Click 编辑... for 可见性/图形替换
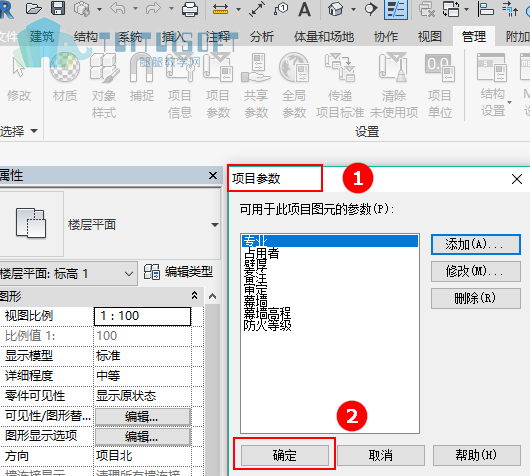The image size is (530, 476). (143, 417)
